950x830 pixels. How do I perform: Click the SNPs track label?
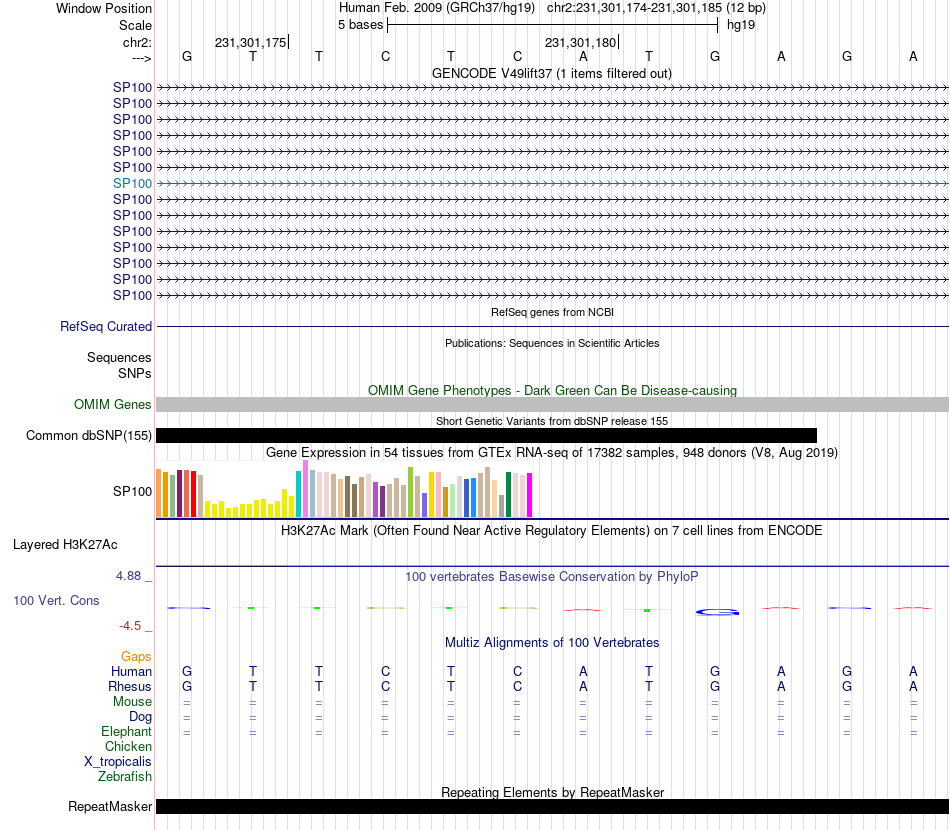(x=135, y=373)
